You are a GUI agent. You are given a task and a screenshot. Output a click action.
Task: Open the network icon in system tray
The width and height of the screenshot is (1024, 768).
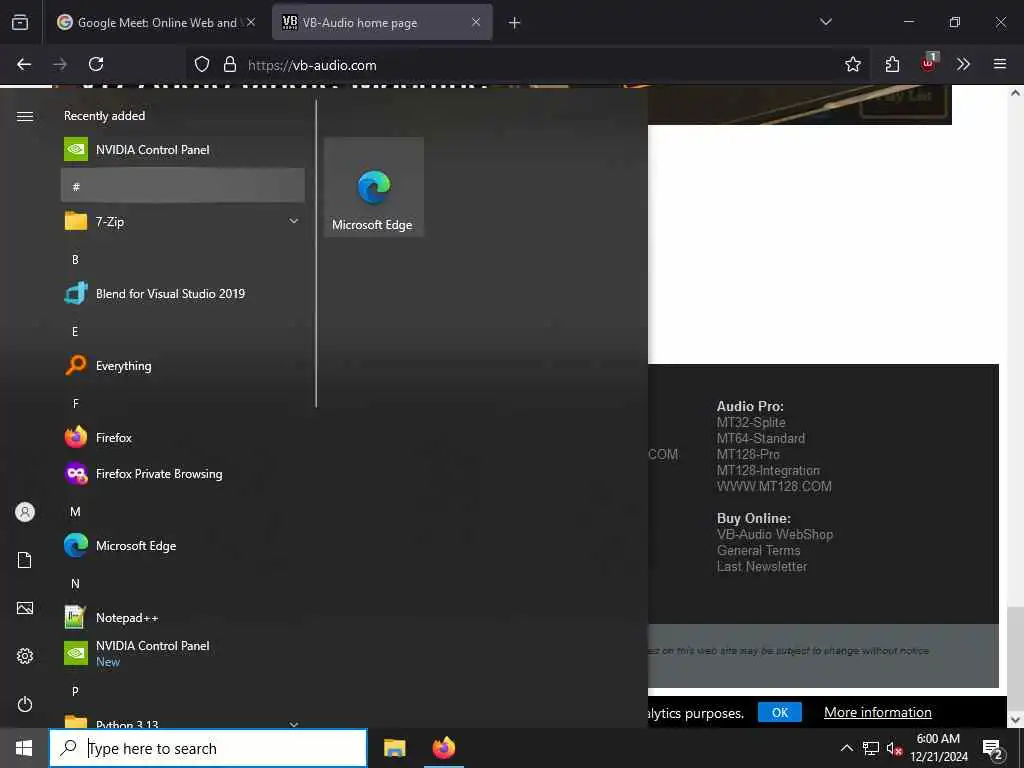871,748
